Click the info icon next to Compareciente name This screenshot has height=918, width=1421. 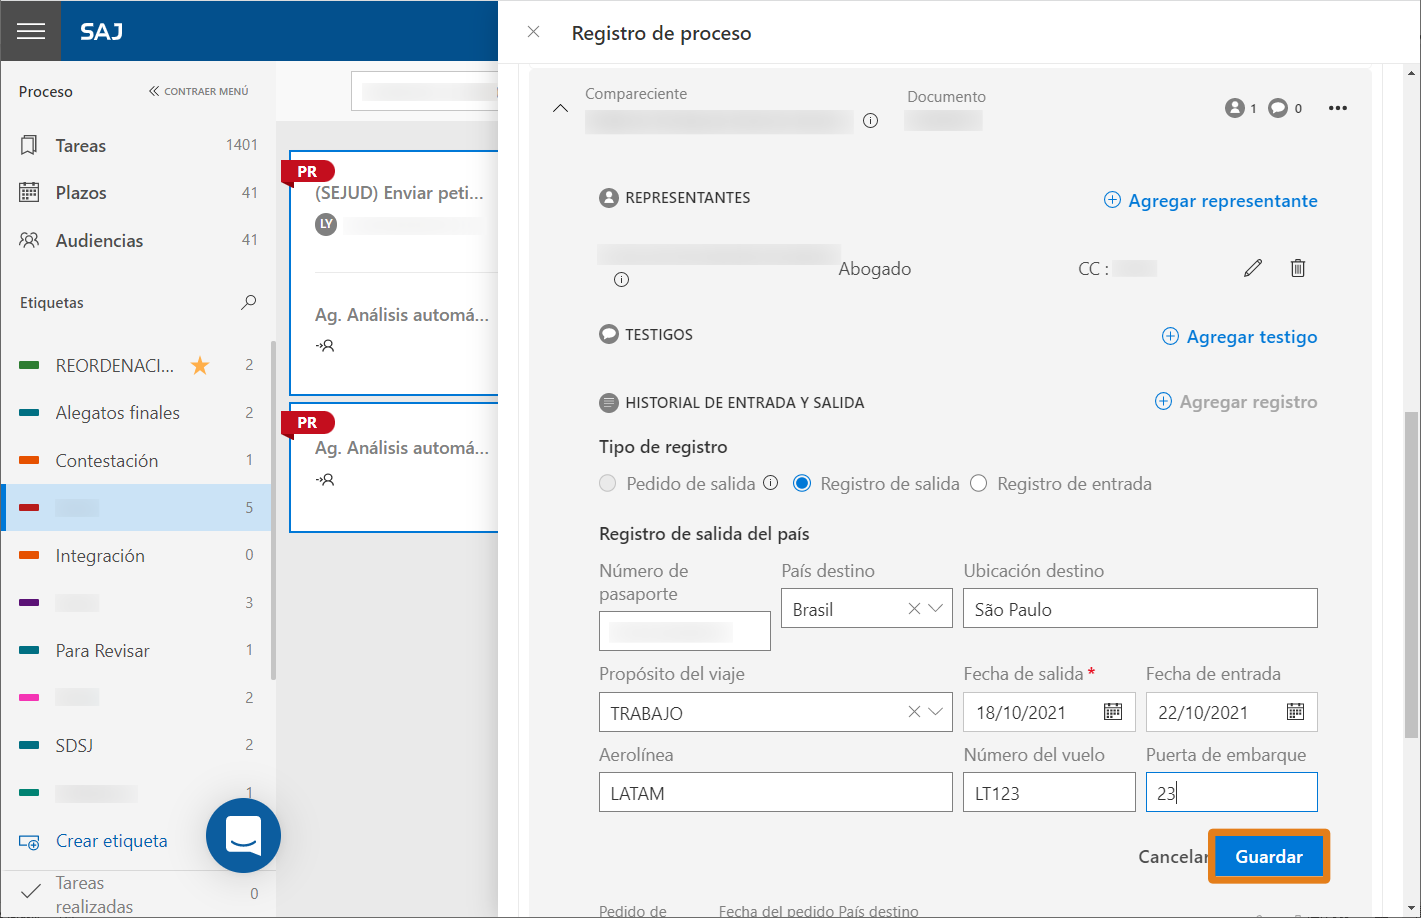pos(871,121)
